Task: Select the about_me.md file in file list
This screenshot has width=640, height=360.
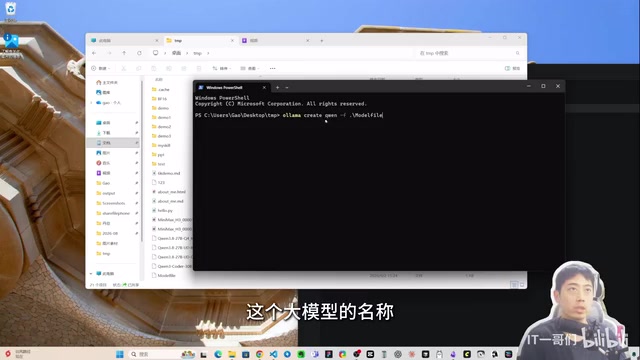Action: pyautogui.click(x=168, y=201)
